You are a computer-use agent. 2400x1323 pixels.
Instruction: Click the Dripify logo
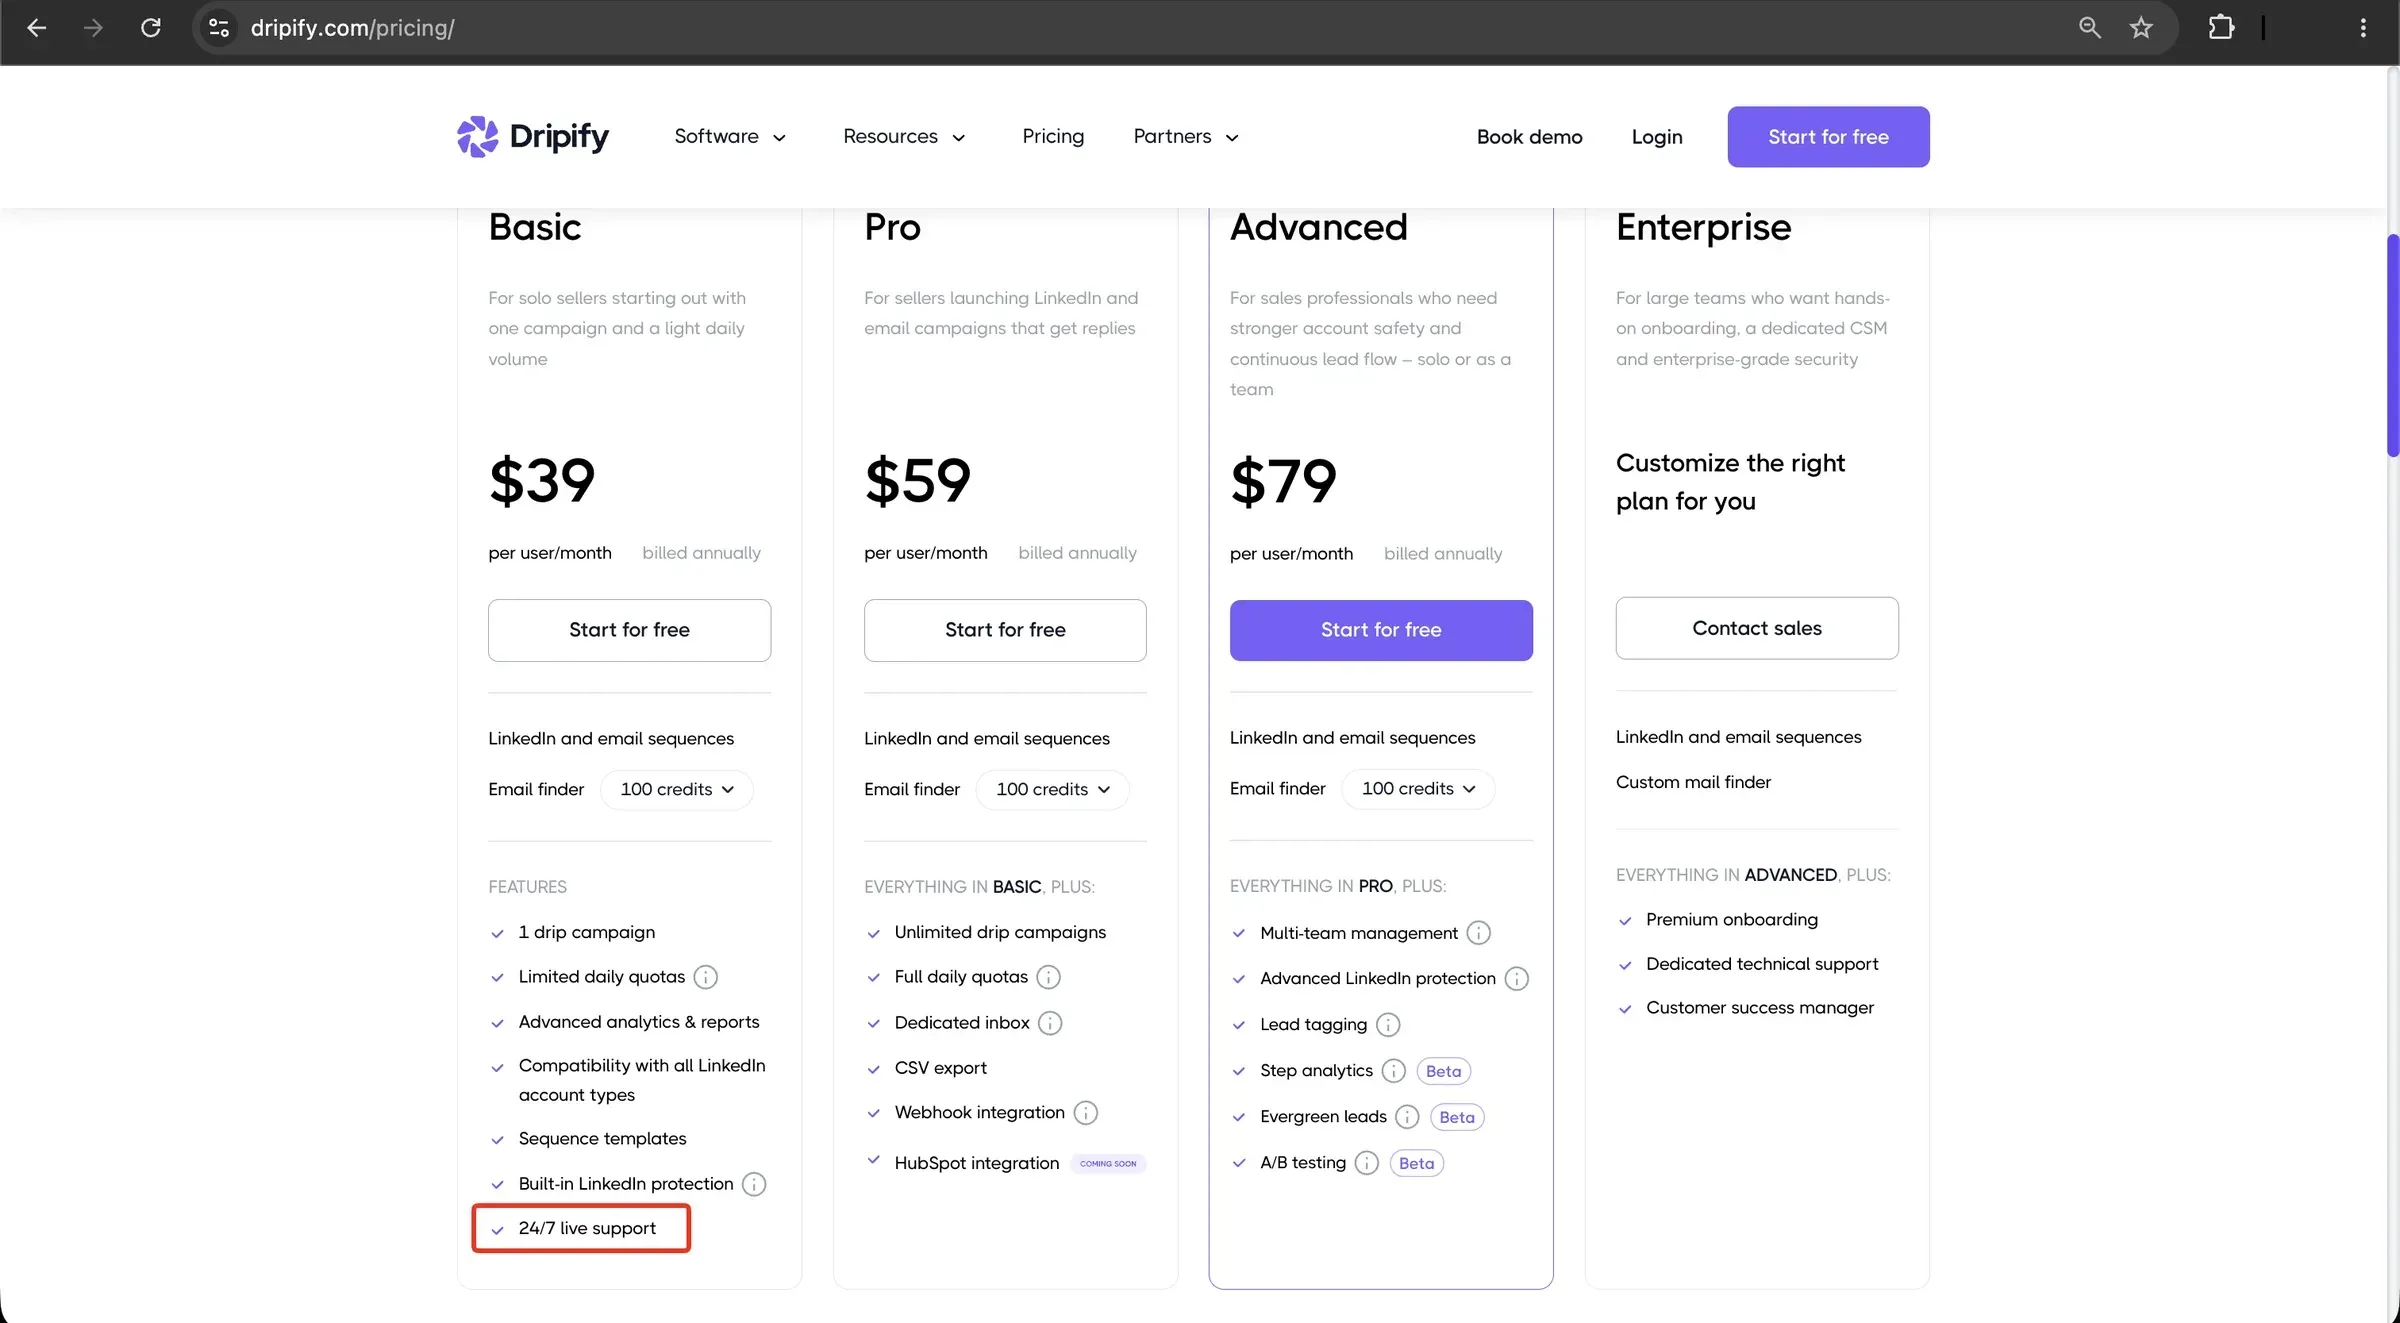[533, 136]
